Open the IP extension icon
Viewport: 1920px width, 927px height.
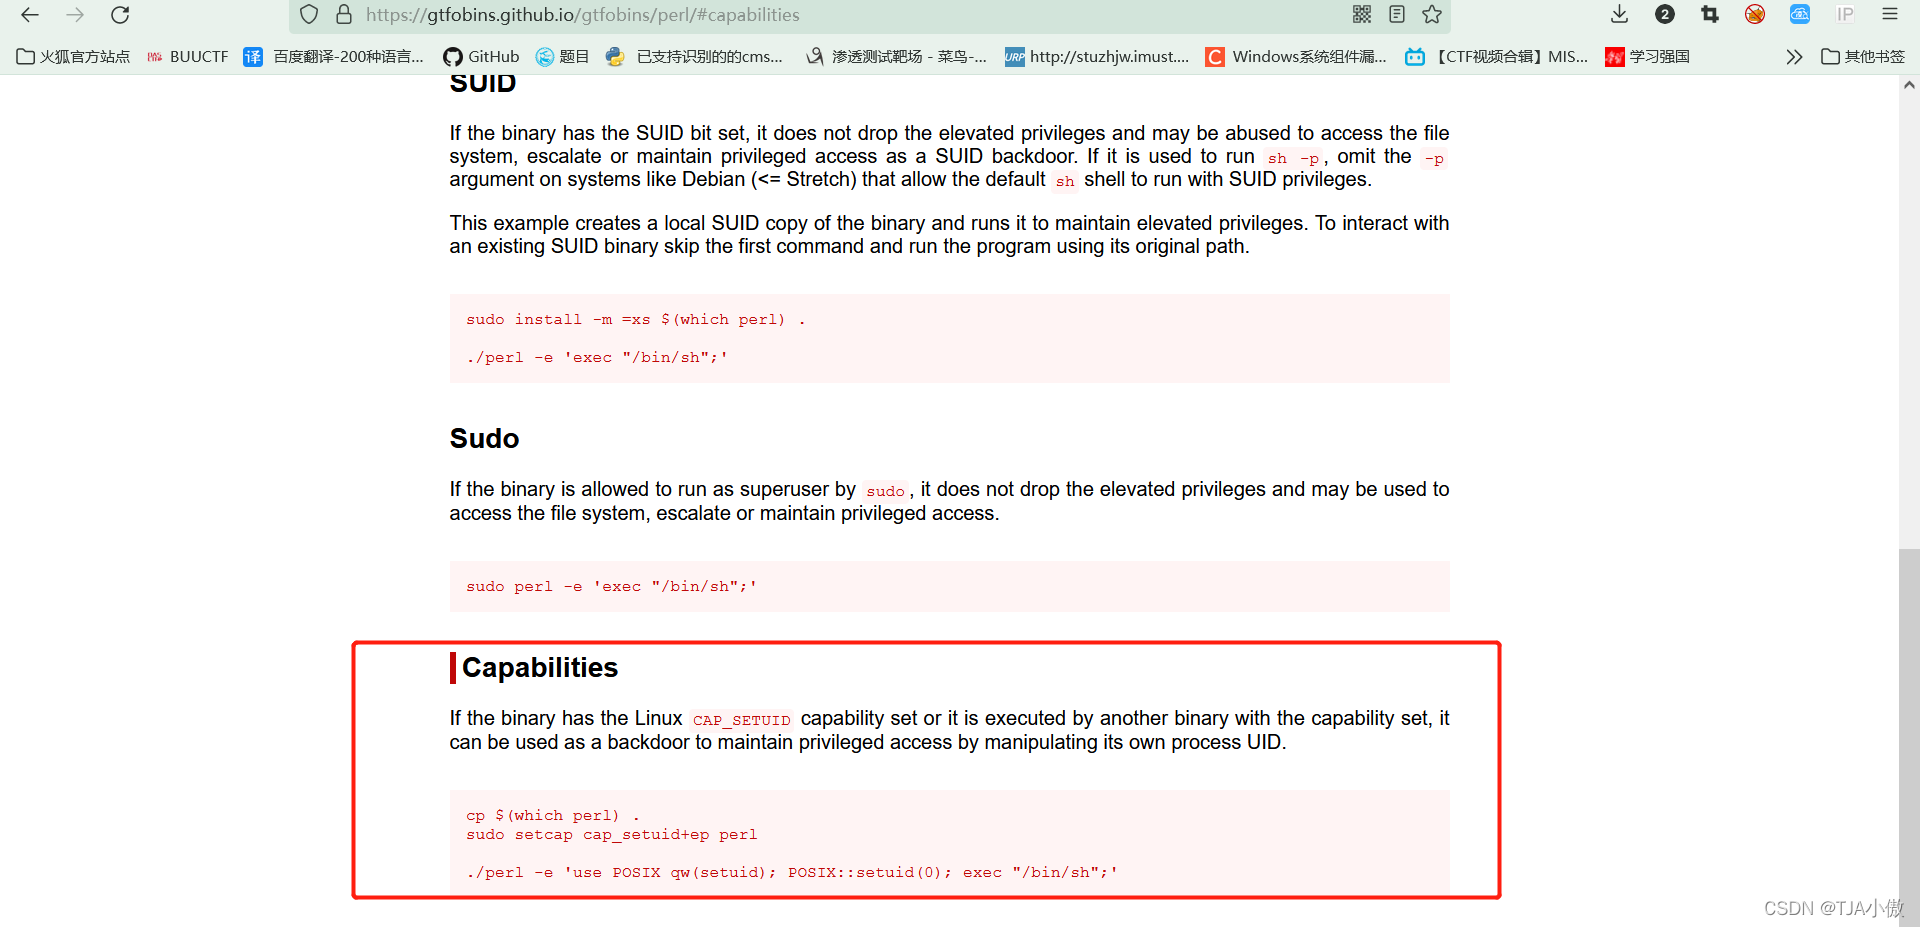coord(1845,14)
